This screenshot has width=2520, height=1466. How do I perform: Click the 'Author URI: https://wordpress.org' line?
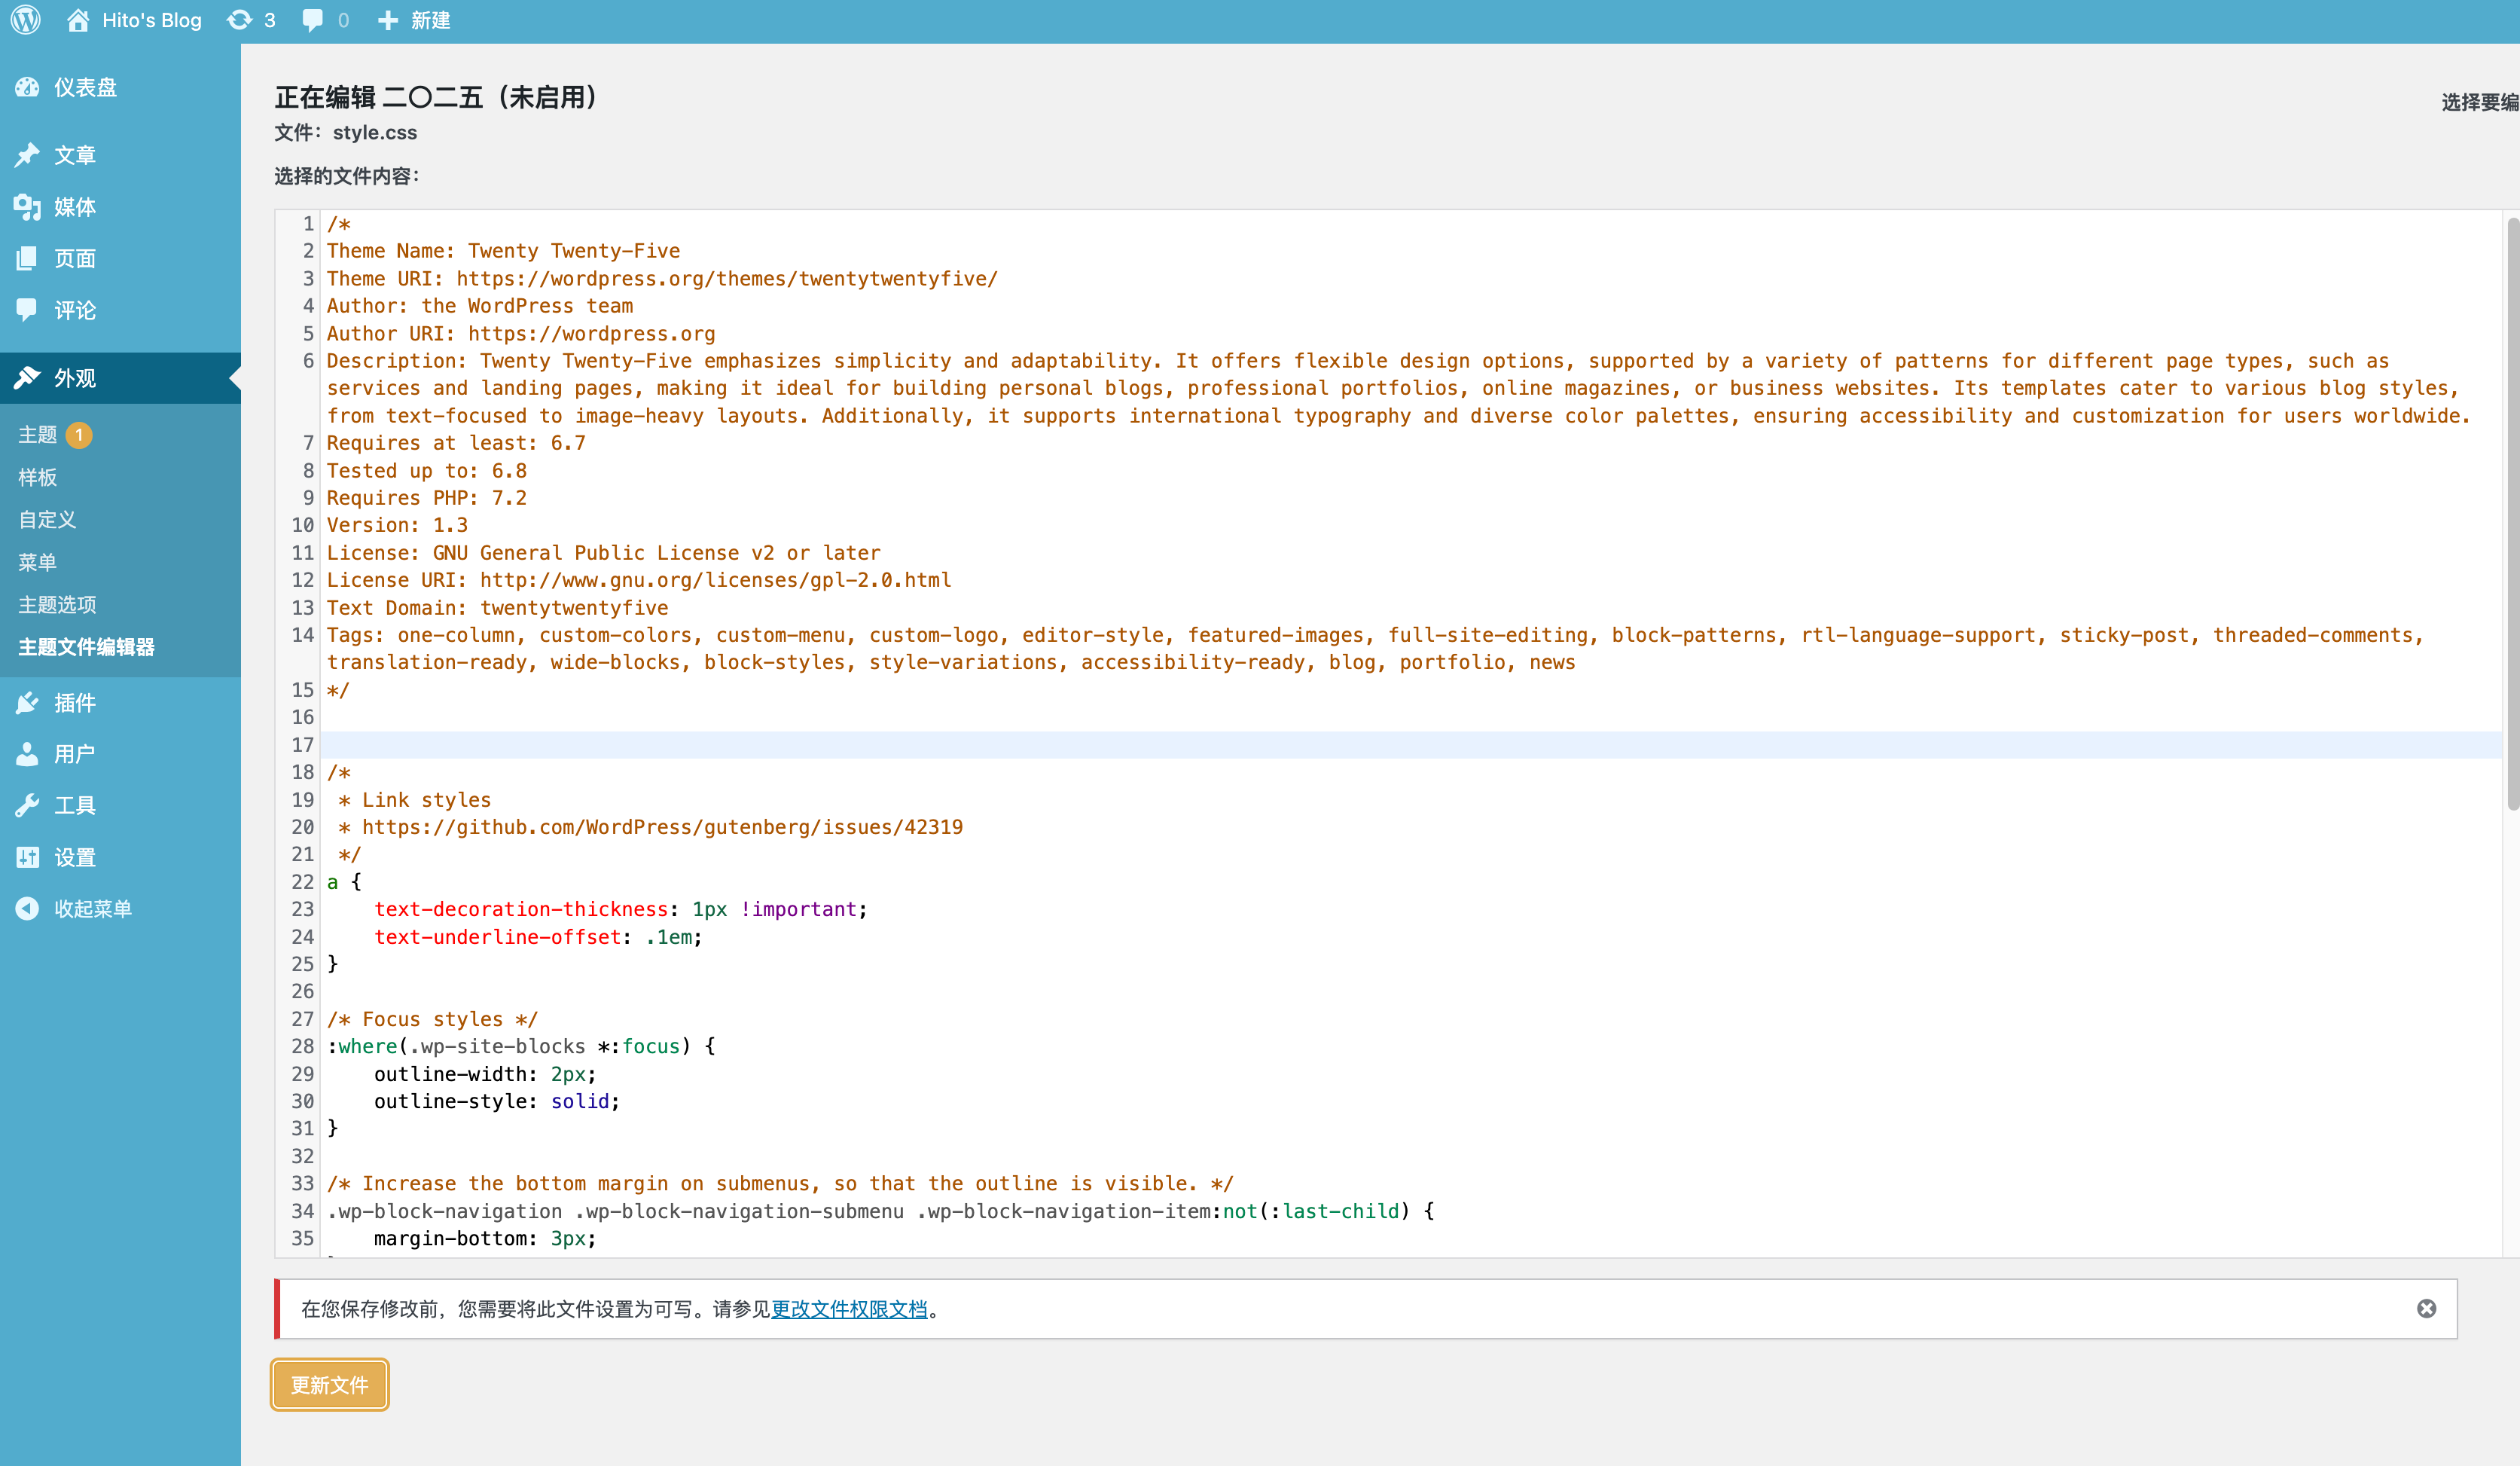tap(521, 334)
